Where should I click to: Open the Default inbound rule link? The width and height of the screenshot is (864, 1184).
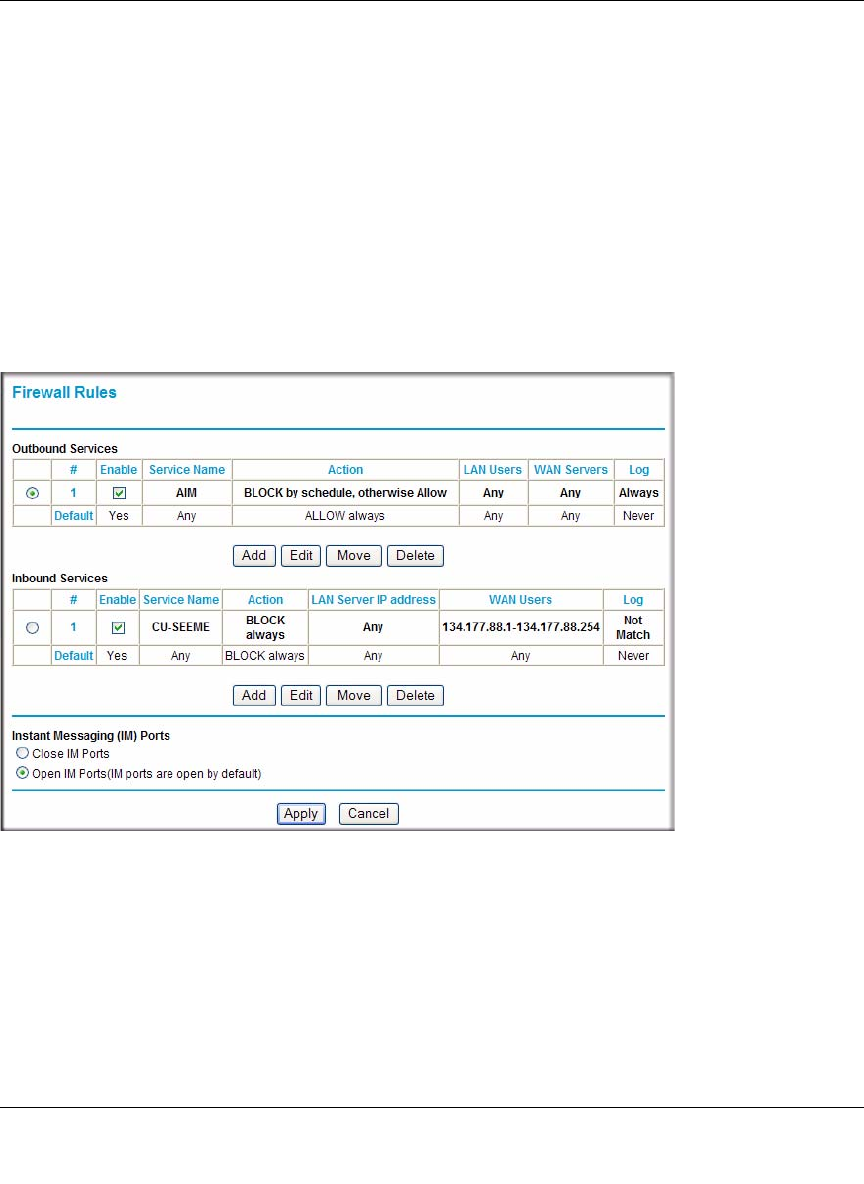(x=73, y=655)
